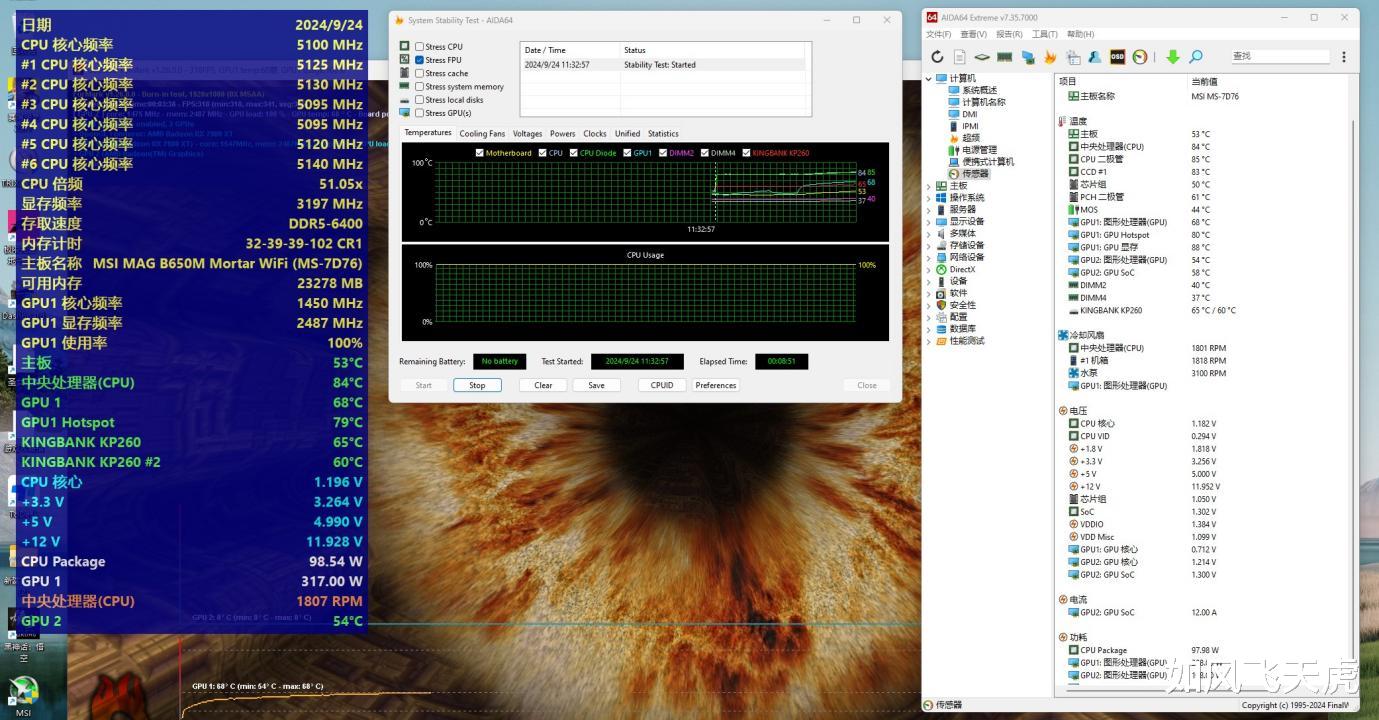This screenshot has width=1379, height=720.
Task: Click the magnifier search icon on toolbar
Action: [1196, 57]
